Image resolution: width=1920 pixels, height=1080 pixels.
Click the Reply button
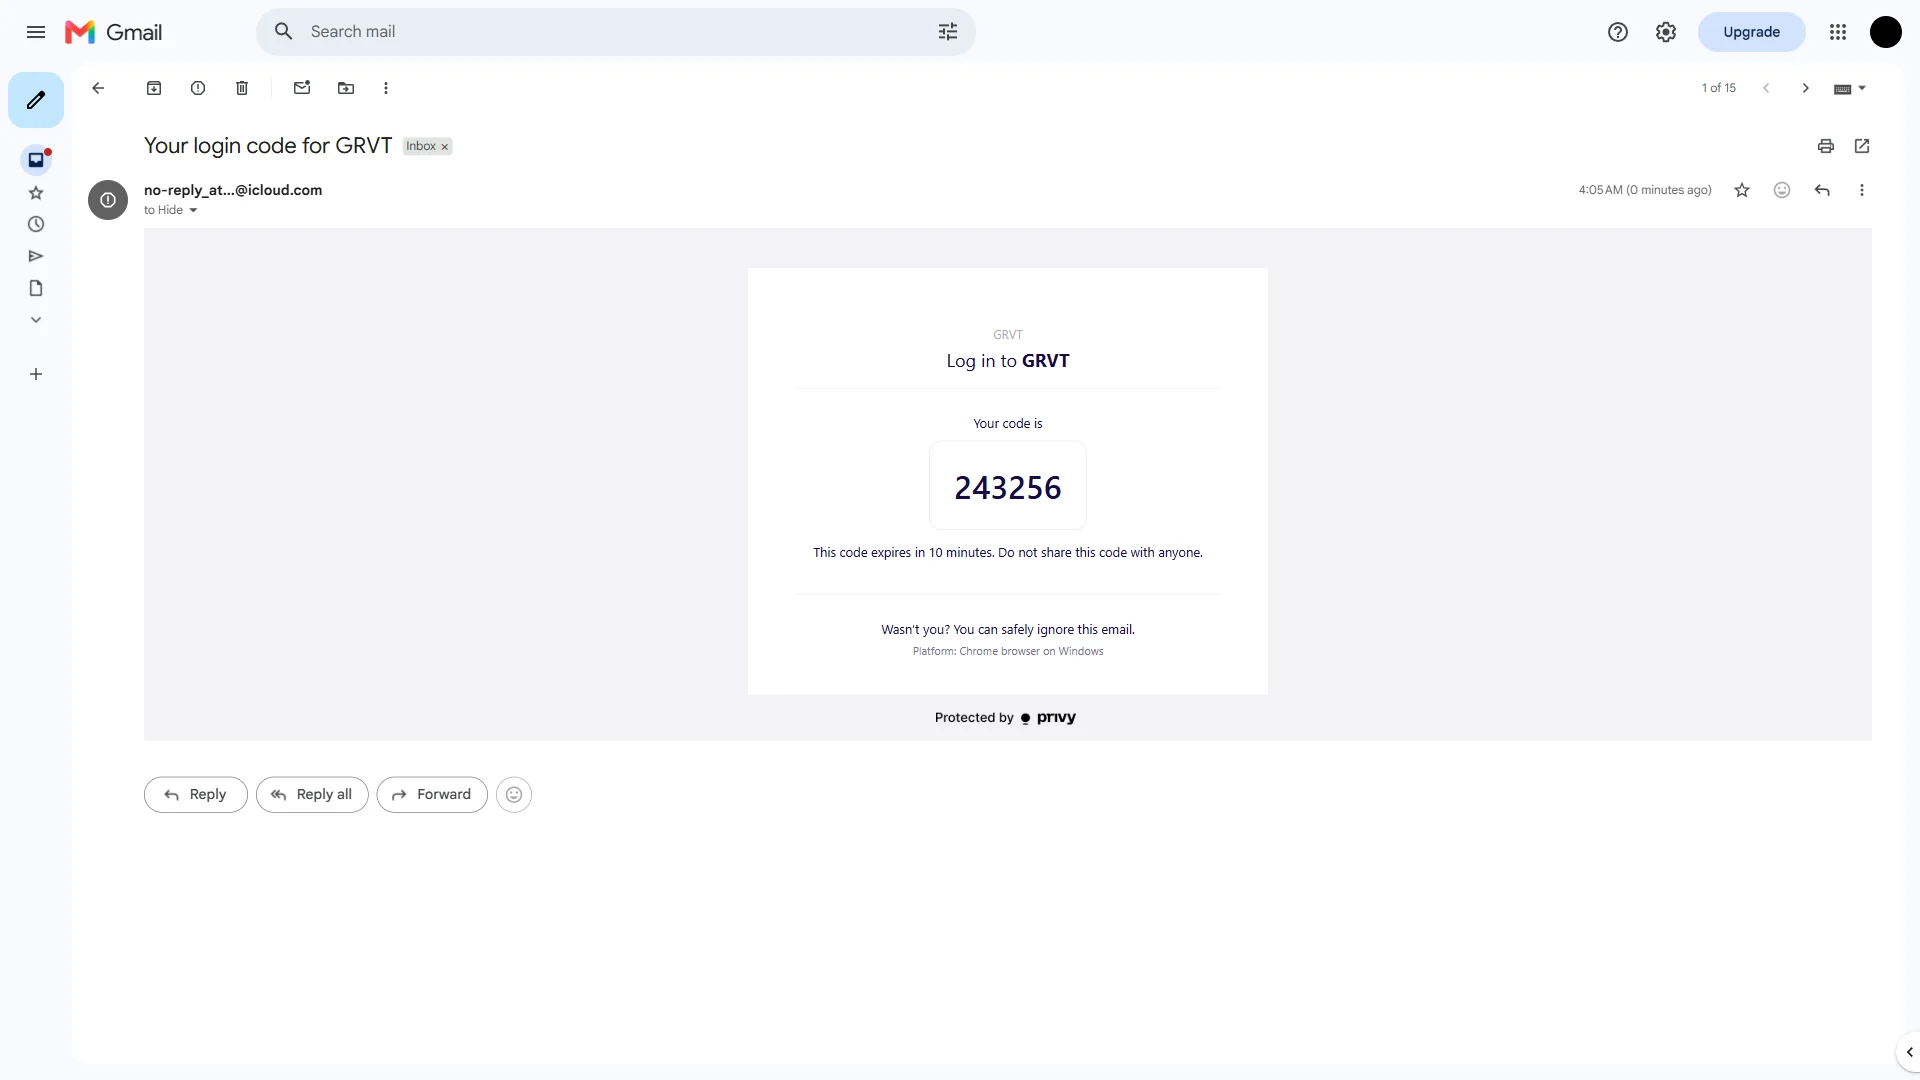[195, 794]
